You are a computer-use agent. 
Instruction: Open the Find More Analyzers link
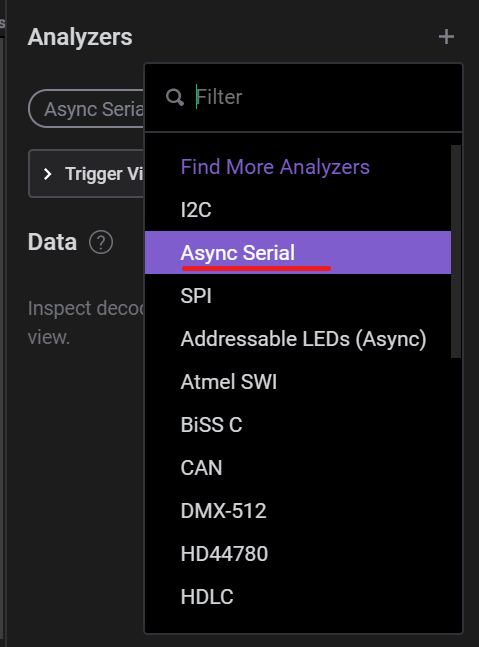tap(275, 167)
